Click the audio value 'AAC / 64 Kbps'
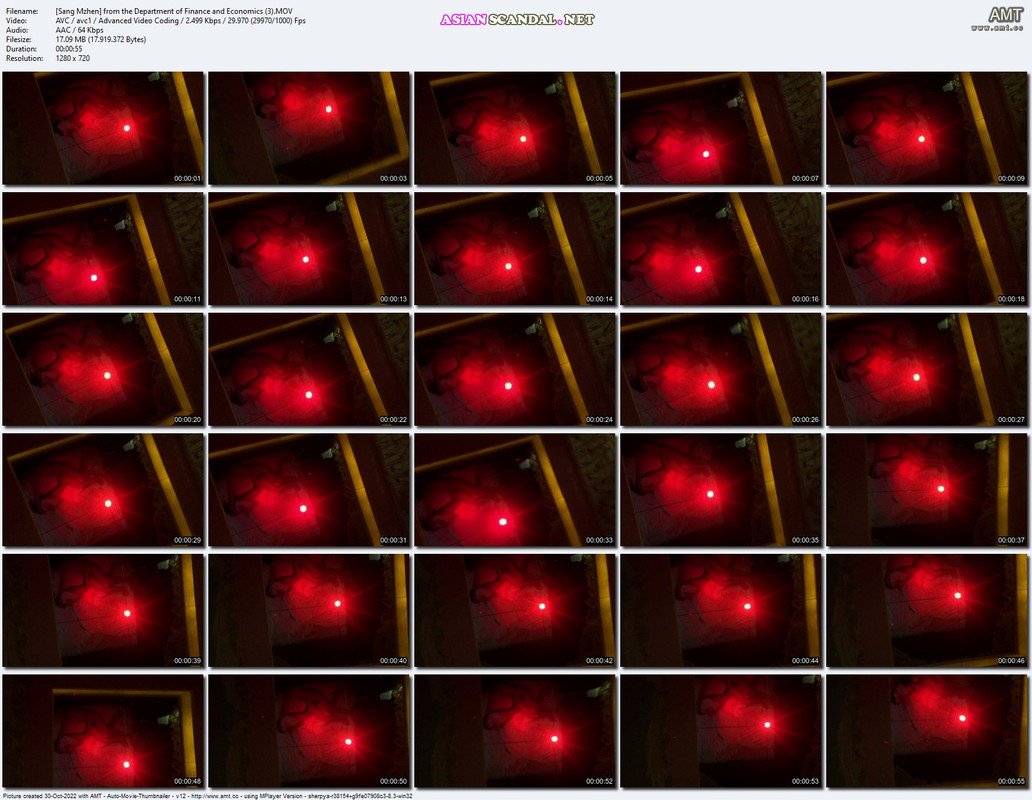Viewport: 1032px width, 800px height. [x=79, y=30]
